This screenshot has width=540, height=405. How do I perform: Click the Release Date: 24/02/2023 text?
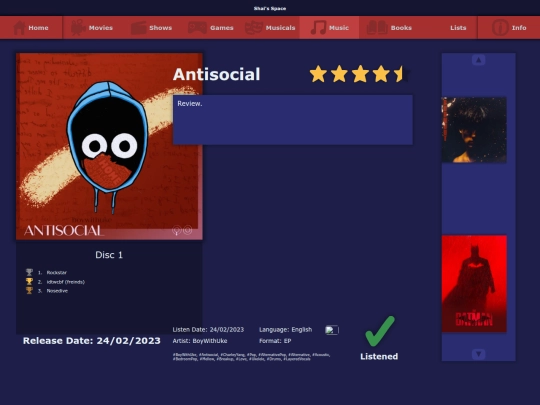tap(92, 341)
